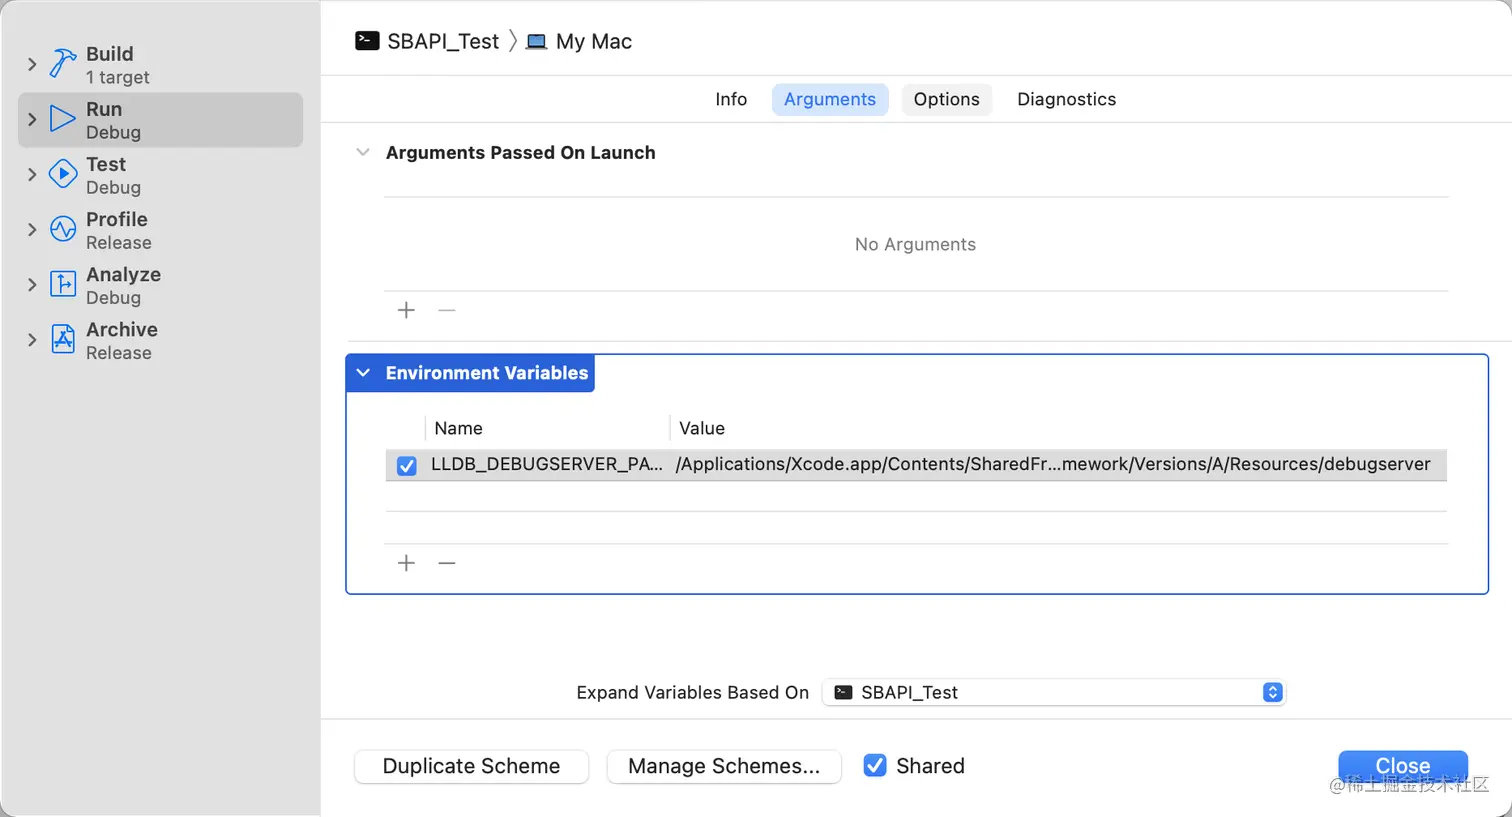Image resolution: width=1512 pixels, height=817 pixels.
Task: Add a new environment variable
Action: click(x=406, y=563)
